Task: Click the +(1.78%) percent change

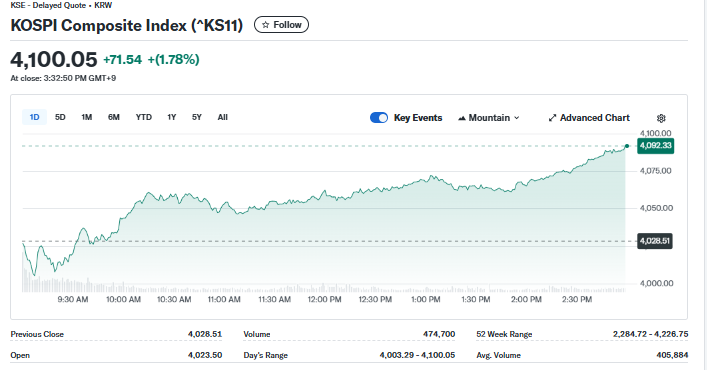Action: point(173,59)
